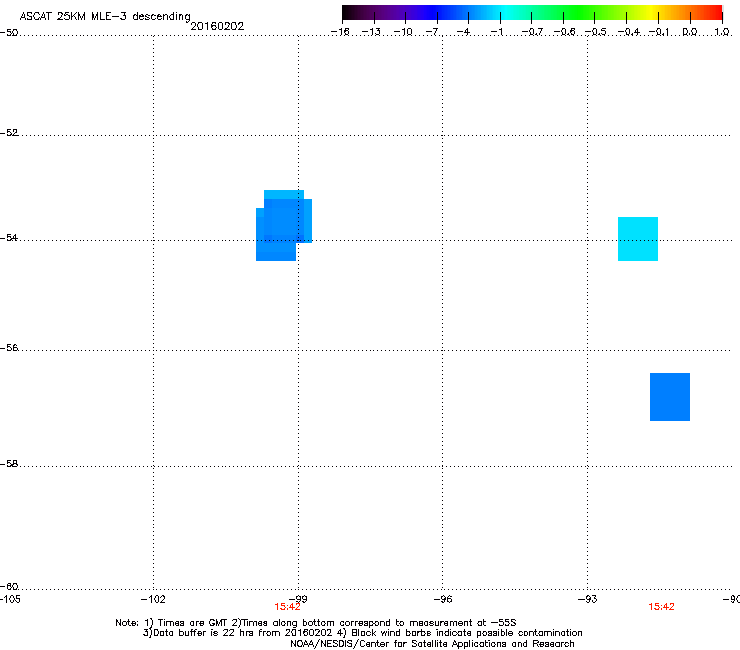Click the colorbar label -13
740x650 pixels.
[x=371, y=32]
